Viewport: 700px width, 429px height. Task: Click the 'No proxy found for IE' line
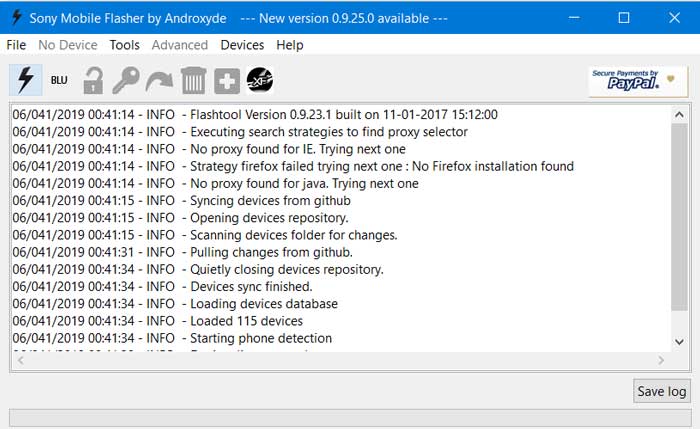pyautogui.click(x=209, y=149)
